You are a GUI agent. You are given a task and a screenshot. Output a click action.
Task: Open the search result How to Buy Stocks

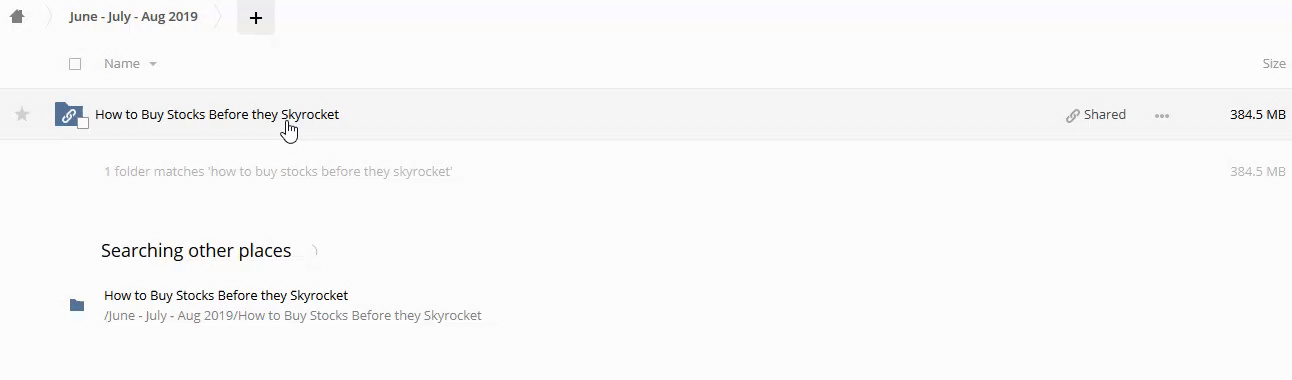226,295
